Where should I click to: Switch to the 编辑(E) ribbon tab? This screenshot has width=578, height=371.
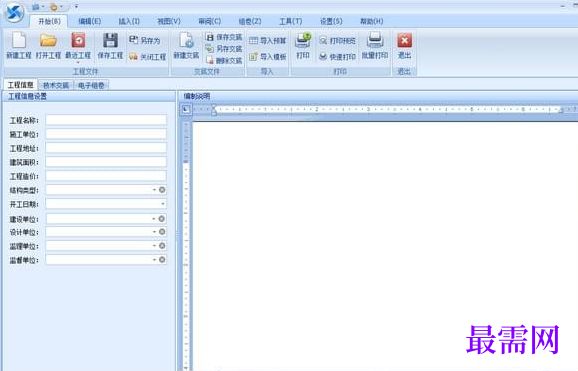(90, 21)
